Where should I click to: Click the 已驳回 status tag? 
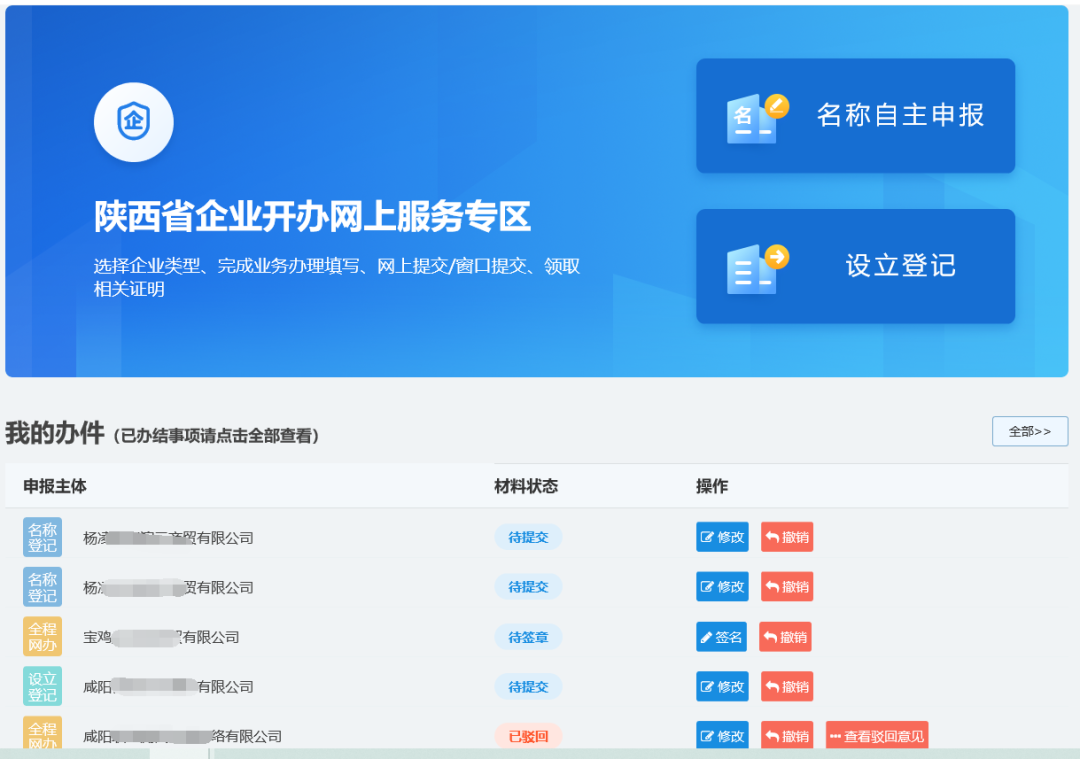[x=528, y=735]
